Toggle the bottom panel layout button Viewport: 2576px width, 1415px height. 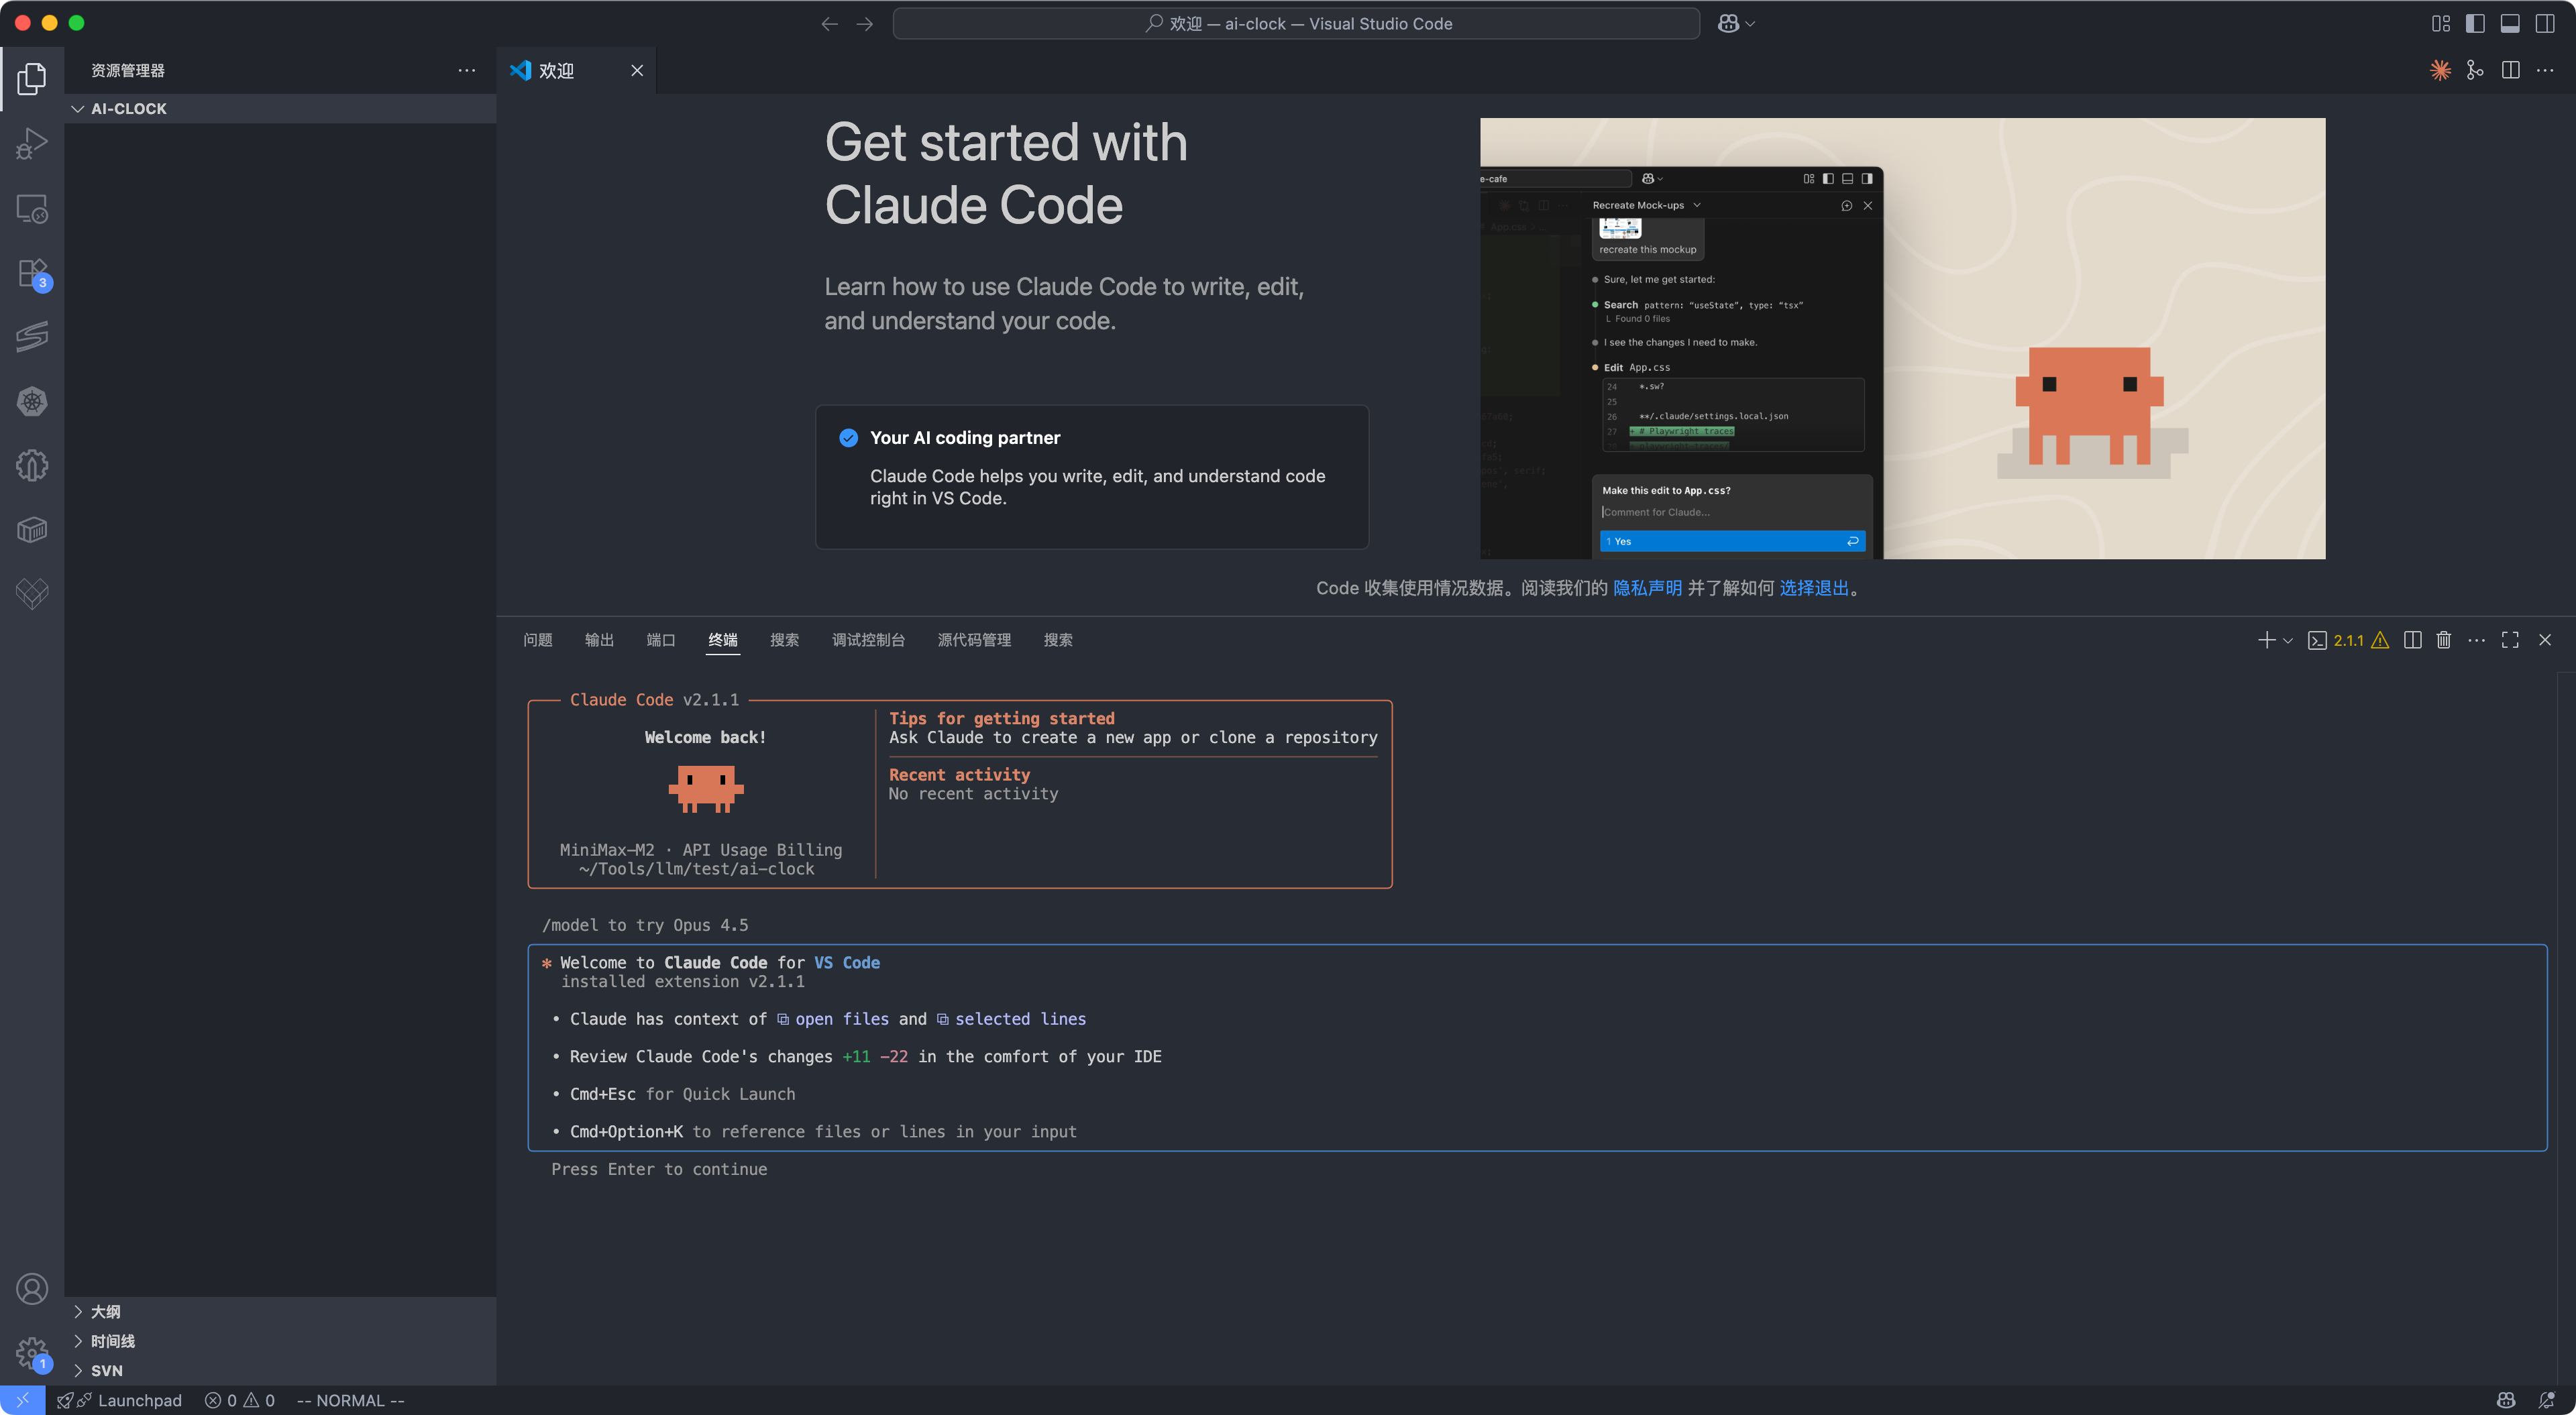click(2510, 23)
